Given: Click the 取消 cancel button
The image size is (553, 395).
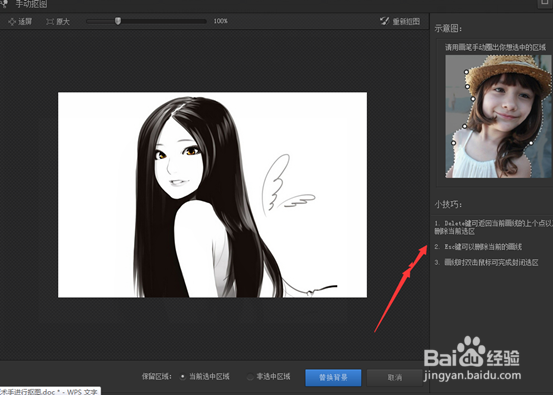Looking at the screenshot, I should pyautogui.click(x=394, y=378).
